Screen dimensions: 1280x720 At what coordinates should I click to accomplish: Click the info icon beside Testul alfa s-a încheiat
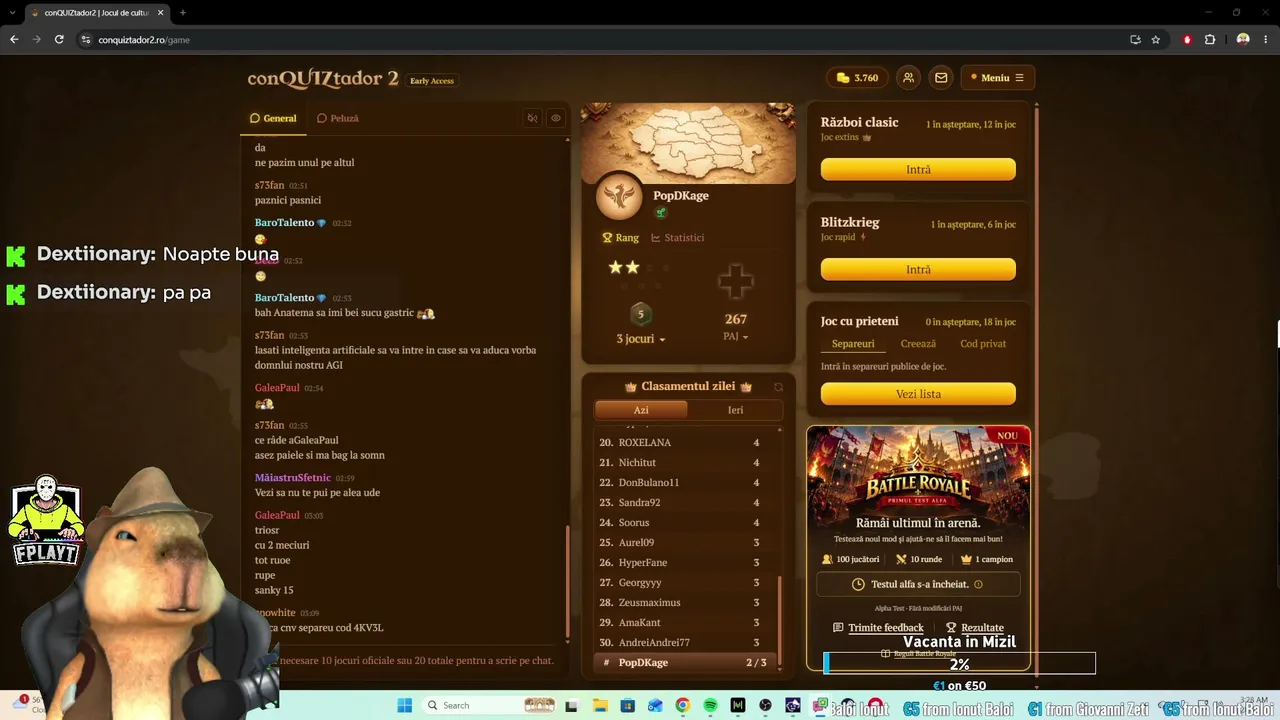point(978,585)
